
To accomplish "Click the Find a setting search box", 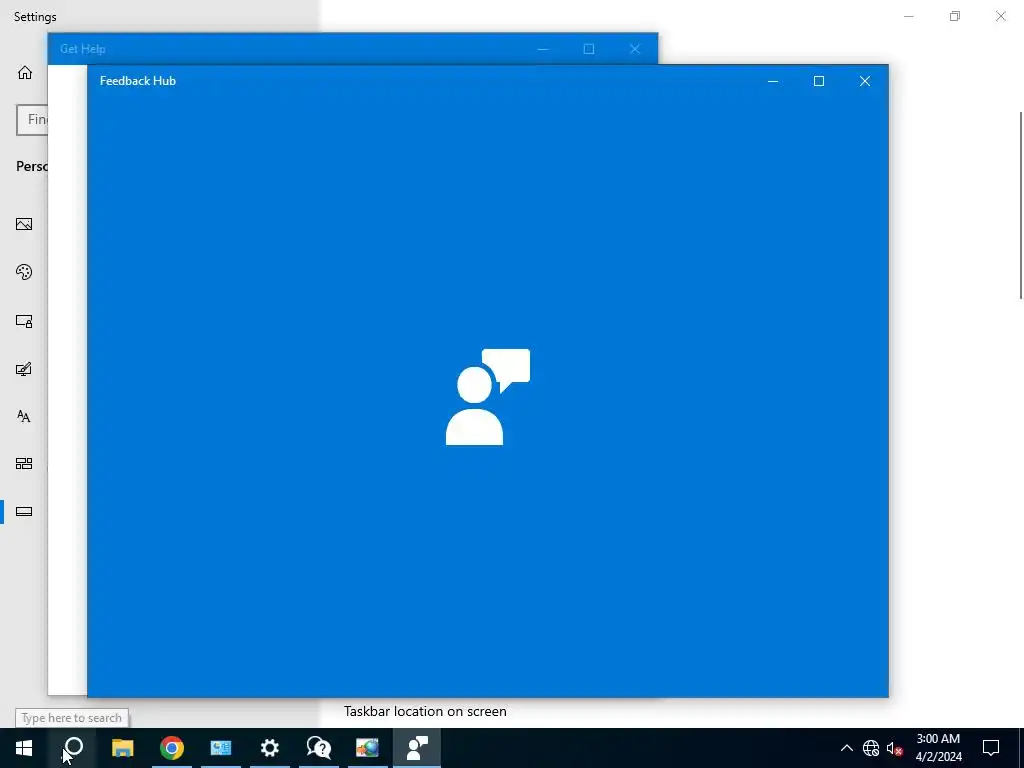I will 32,120.
